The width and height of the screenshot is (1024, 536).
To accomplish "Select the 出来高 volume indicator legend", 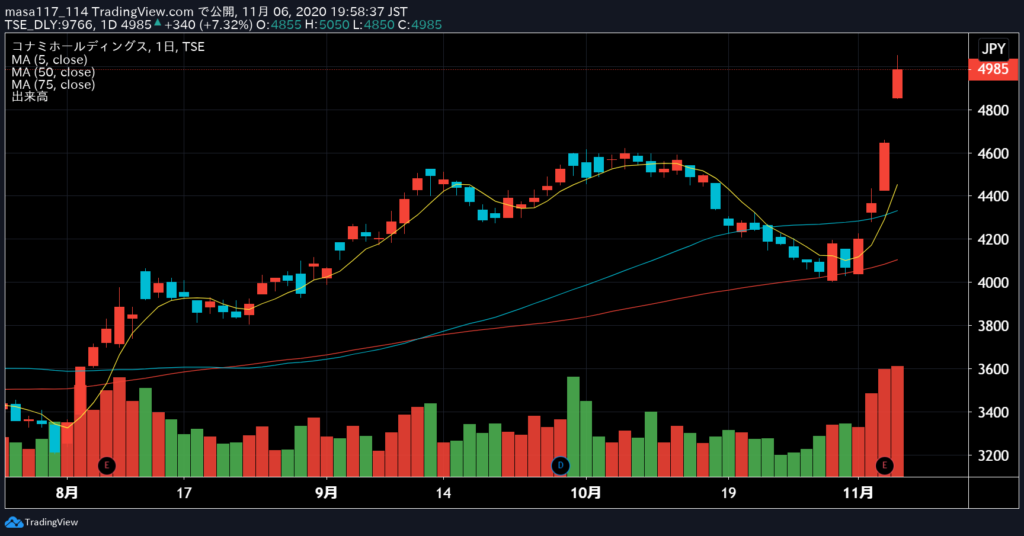I will pos(29,97).
